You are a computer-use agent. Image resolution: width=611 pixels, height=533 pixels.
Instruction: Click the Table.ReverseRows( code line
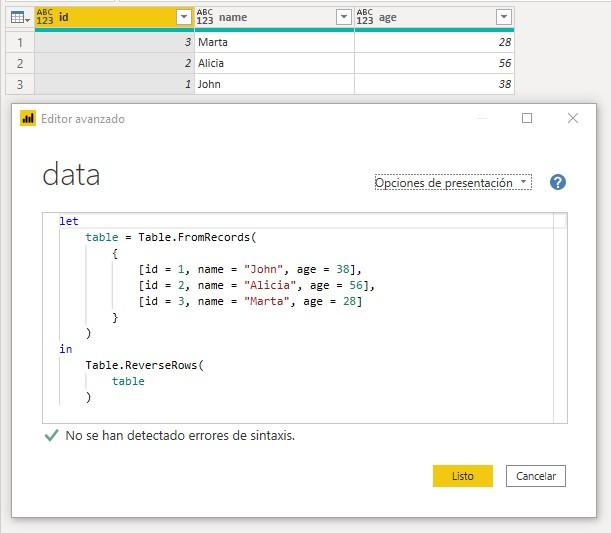click(145, 365)
